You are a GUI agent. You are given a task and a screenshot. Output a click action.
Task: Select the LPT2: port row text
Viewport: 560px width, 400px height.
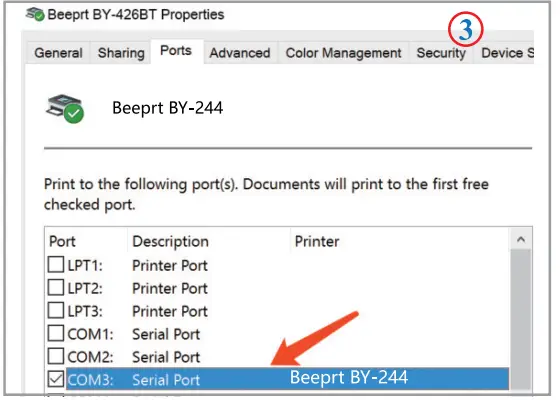85,289
